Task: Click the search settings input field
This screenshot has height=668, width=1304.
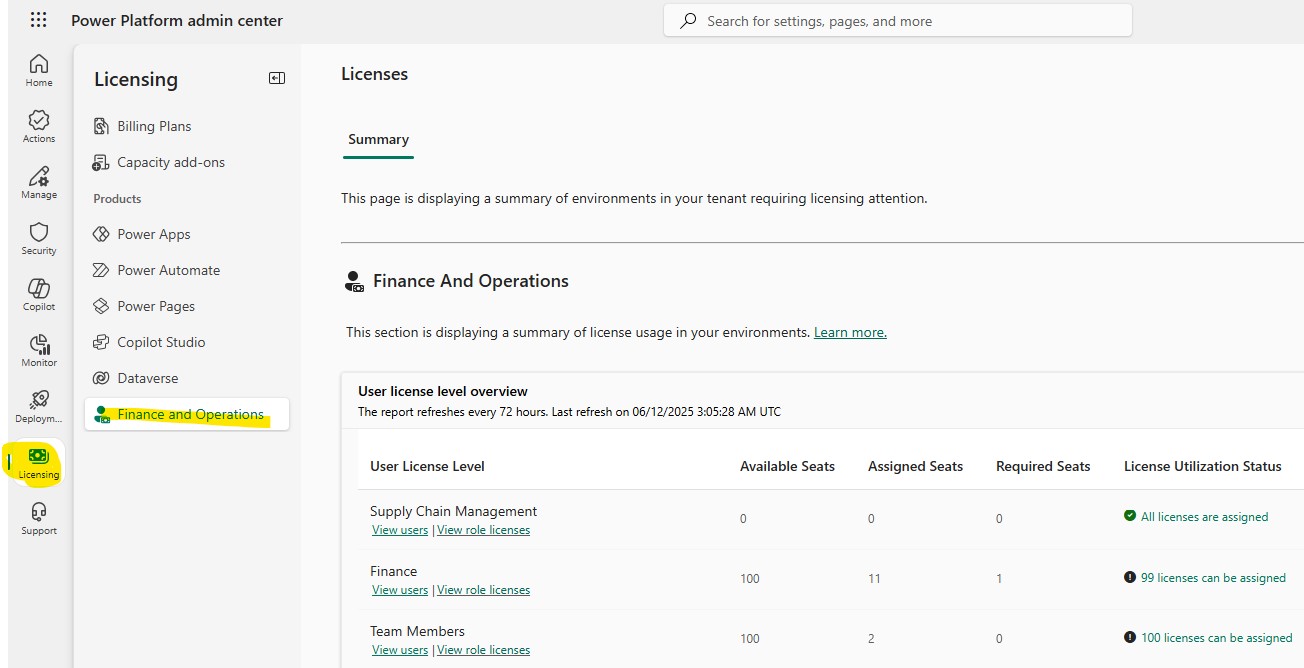Action: (x=898, y=20)
